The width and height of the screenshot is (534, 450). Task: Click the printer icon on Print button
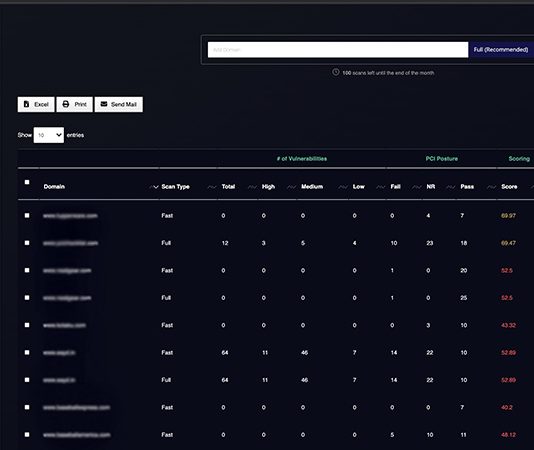click(x=66, y=104)
